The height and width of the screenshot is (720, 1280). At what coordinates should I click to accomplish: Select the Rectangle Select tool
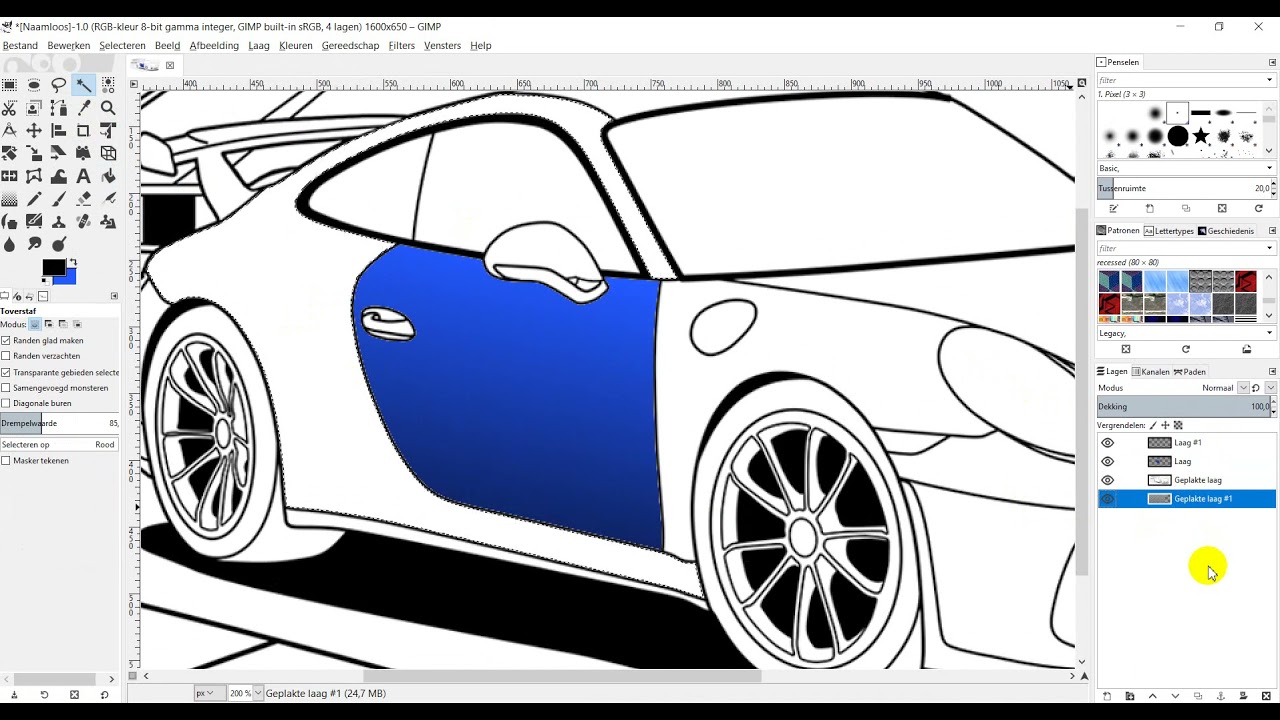pos(9,84)
